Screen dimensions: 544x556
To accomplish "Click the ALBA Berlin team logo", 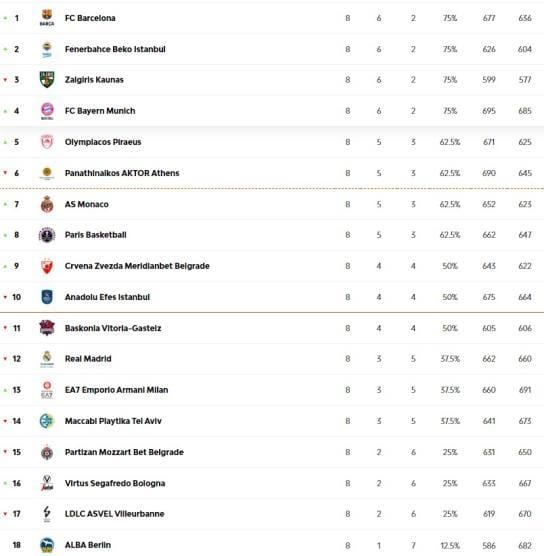I will (47, 545).
